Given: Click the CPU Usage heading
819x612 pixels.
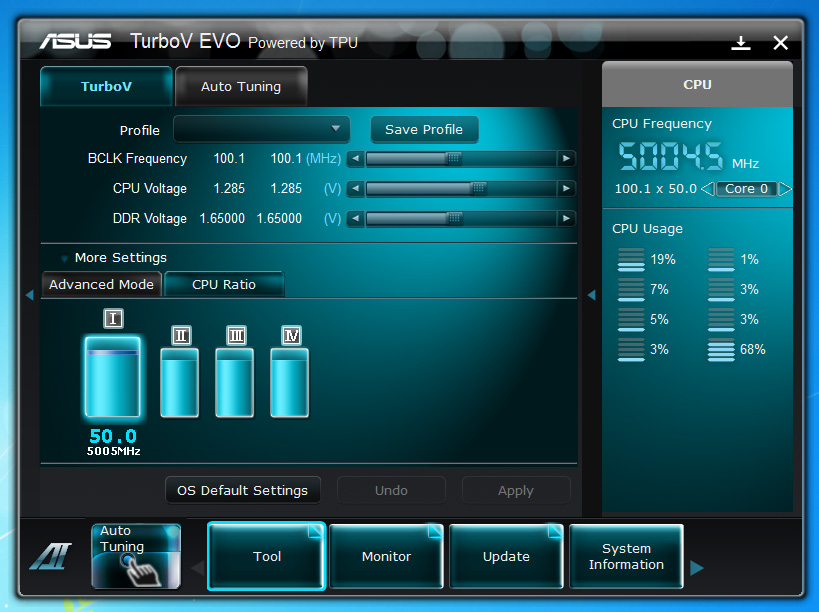Looking at the screenshot, I should click(x=647, y=229).
